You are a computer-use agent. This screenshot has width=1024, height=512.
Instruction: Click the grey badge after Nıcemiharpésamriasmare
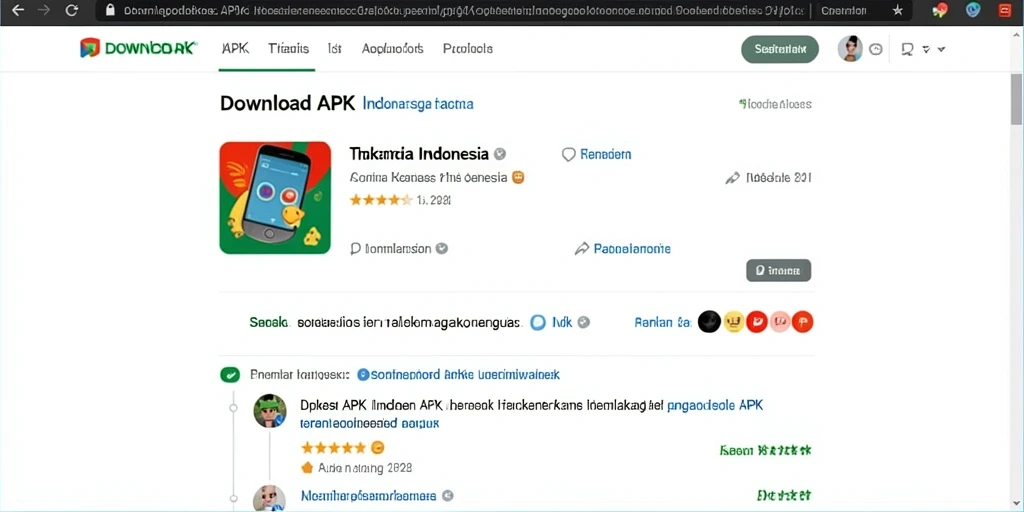(447, 496)
